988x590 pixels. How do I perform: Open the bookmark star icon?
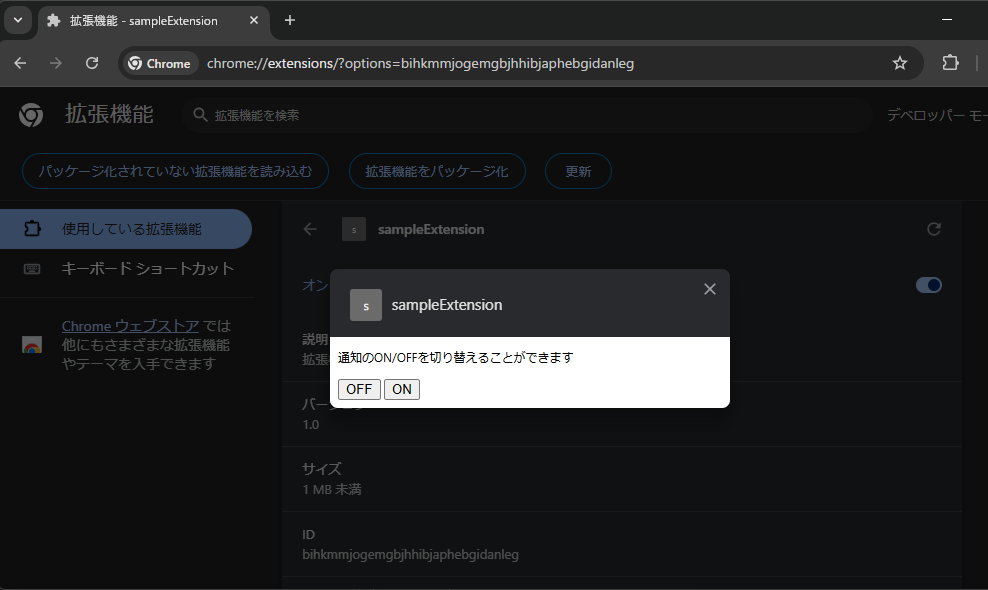click(899, 63)
